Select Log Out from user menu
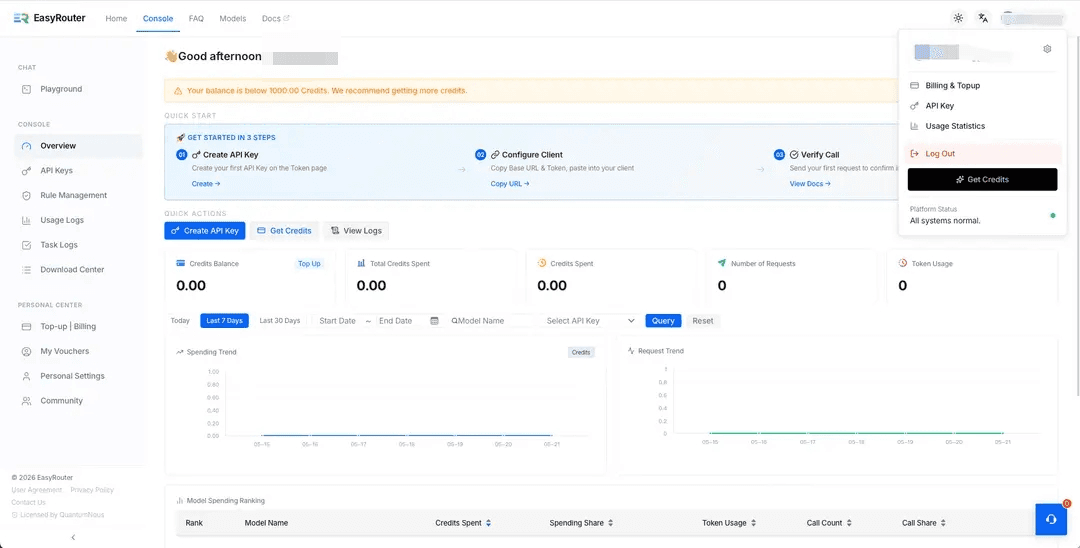 982,154
